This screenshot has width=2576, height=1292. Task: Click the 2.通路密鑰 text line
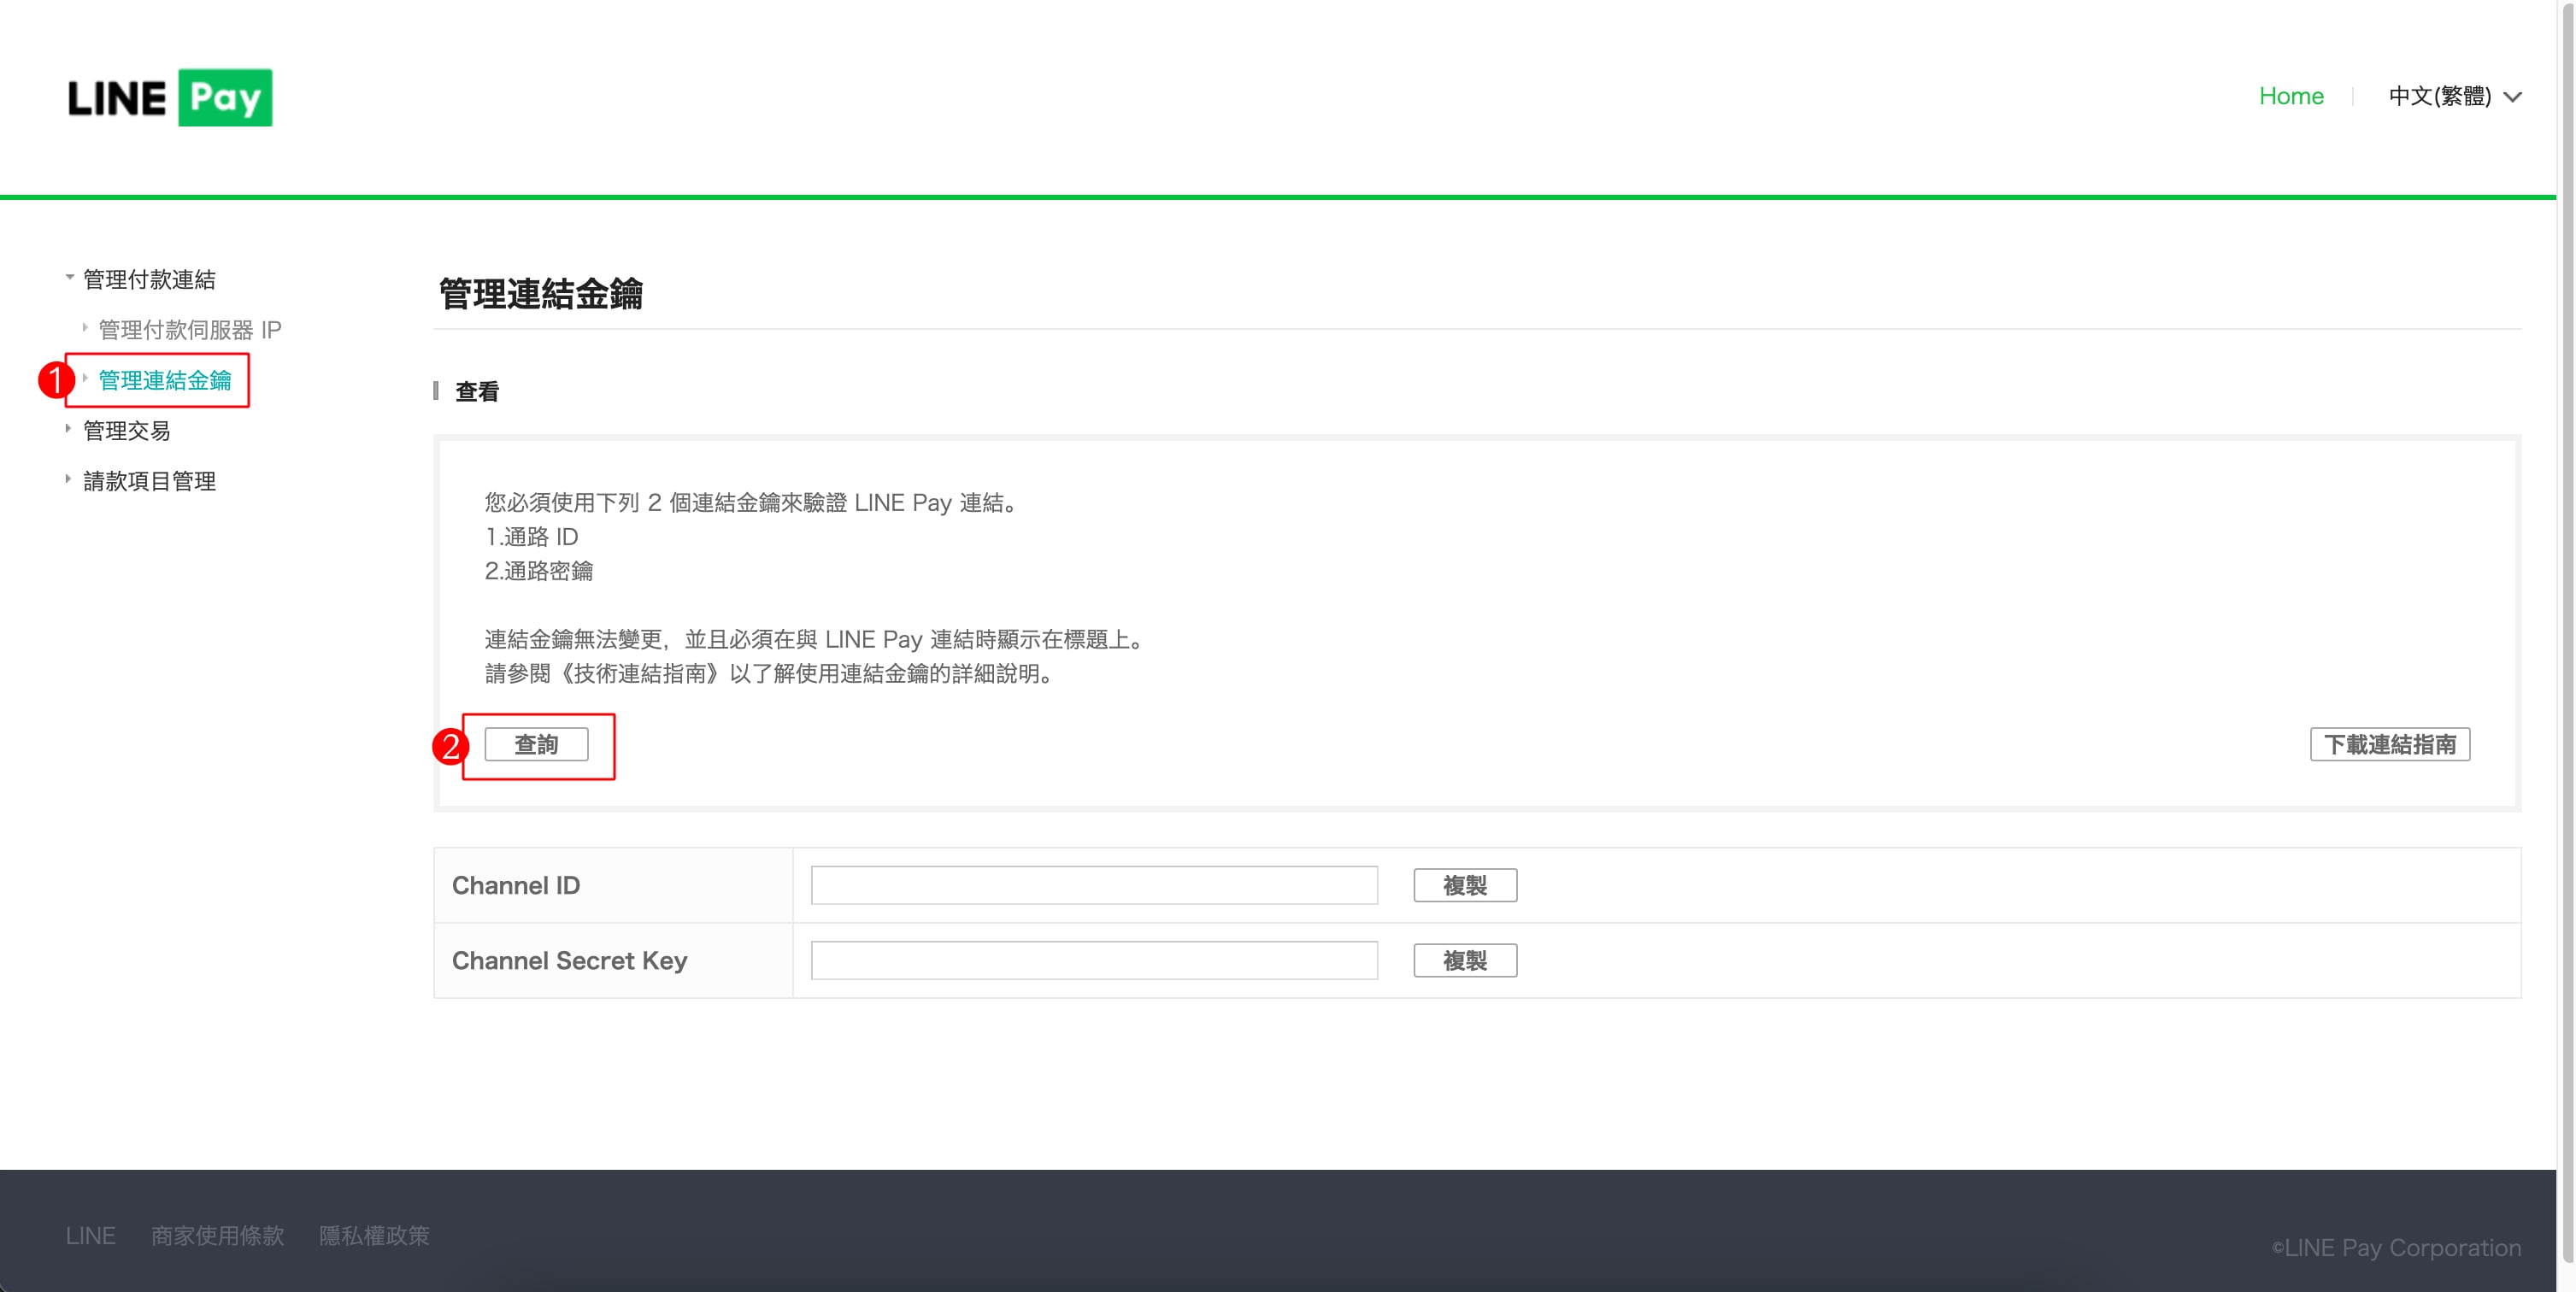pyautogui.click(x=539, y=570)
